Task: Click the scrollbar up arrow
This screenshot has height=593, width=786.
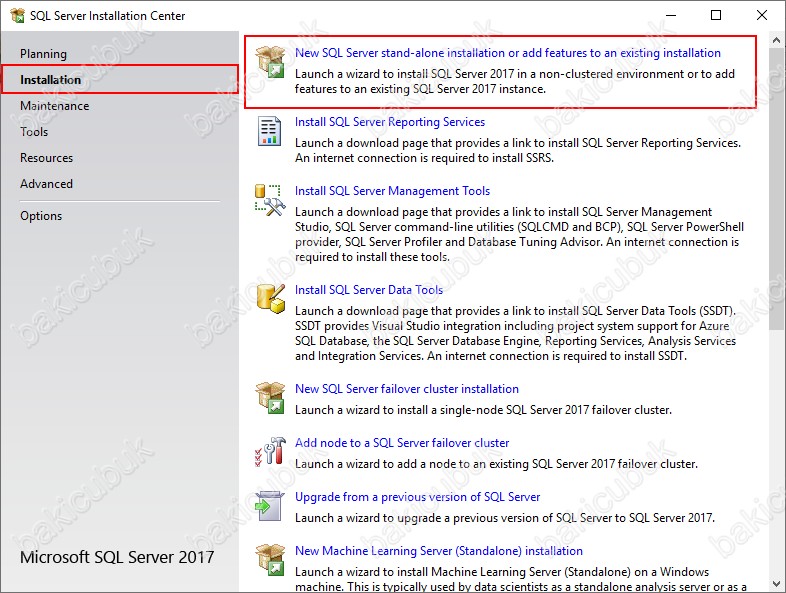Action: coord(777,40)
